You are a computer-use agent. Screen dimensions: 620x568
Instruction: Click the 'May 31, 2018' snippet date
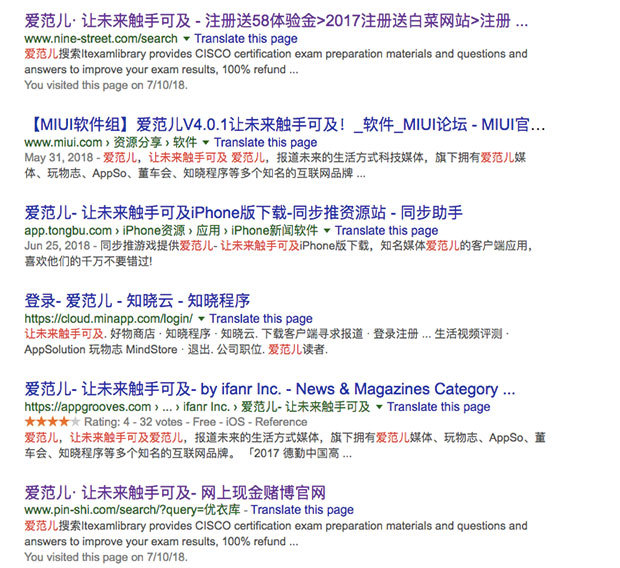point(59,158)
